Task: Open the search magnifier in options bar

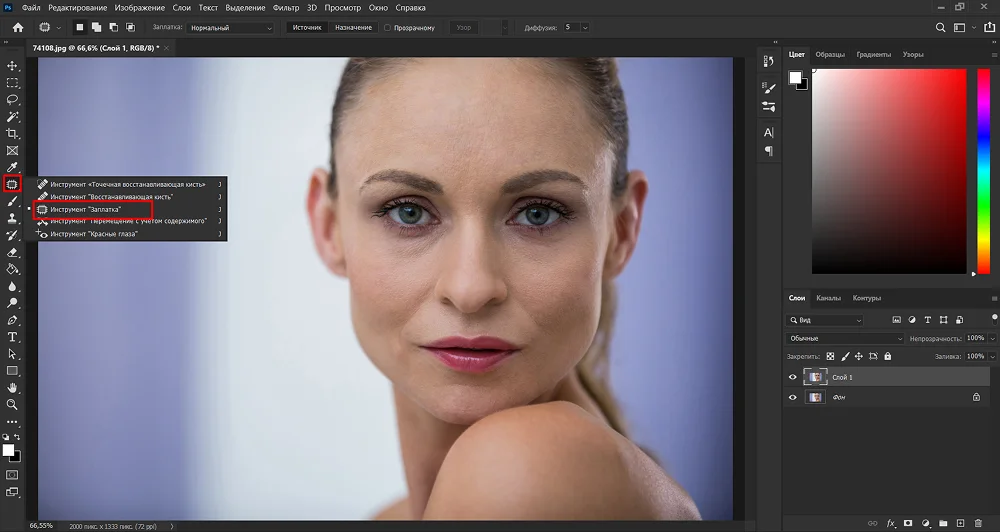Action: point(940,27)
